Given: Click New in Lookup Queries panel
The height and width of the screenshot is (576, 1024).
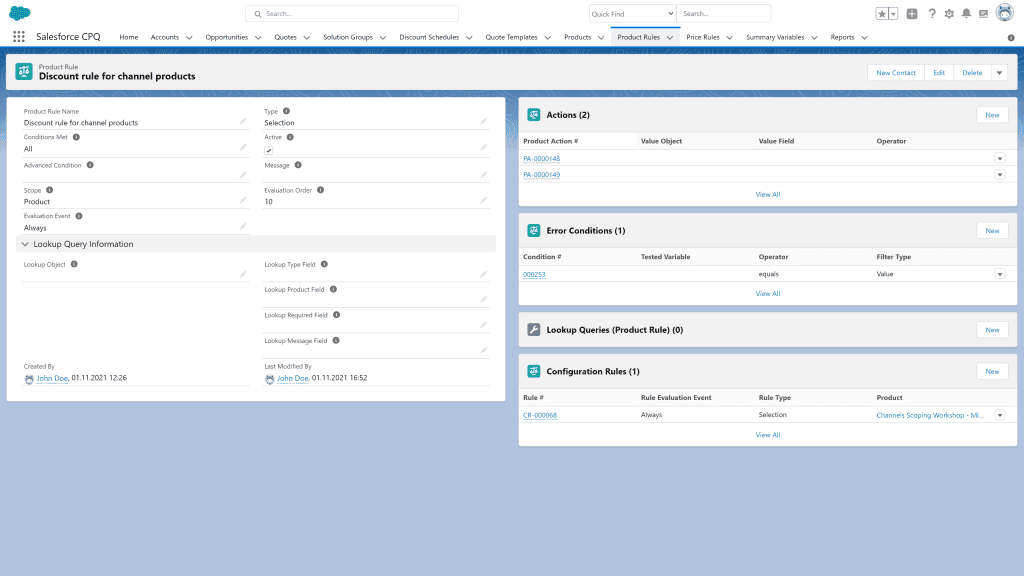Looking at the screenshot, I should pos(992,330).
